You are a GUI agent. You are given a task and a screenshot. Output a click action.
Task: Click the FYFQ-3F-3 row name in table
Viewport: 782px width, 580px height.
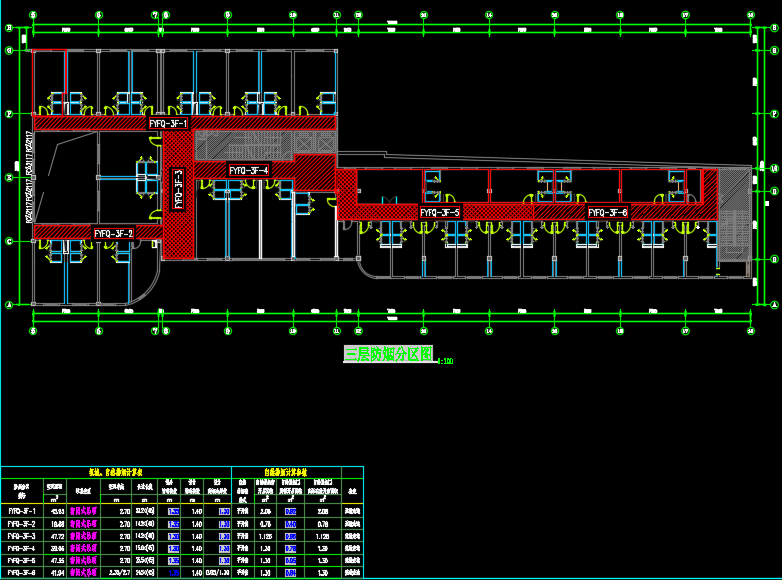tap(22, 535)
